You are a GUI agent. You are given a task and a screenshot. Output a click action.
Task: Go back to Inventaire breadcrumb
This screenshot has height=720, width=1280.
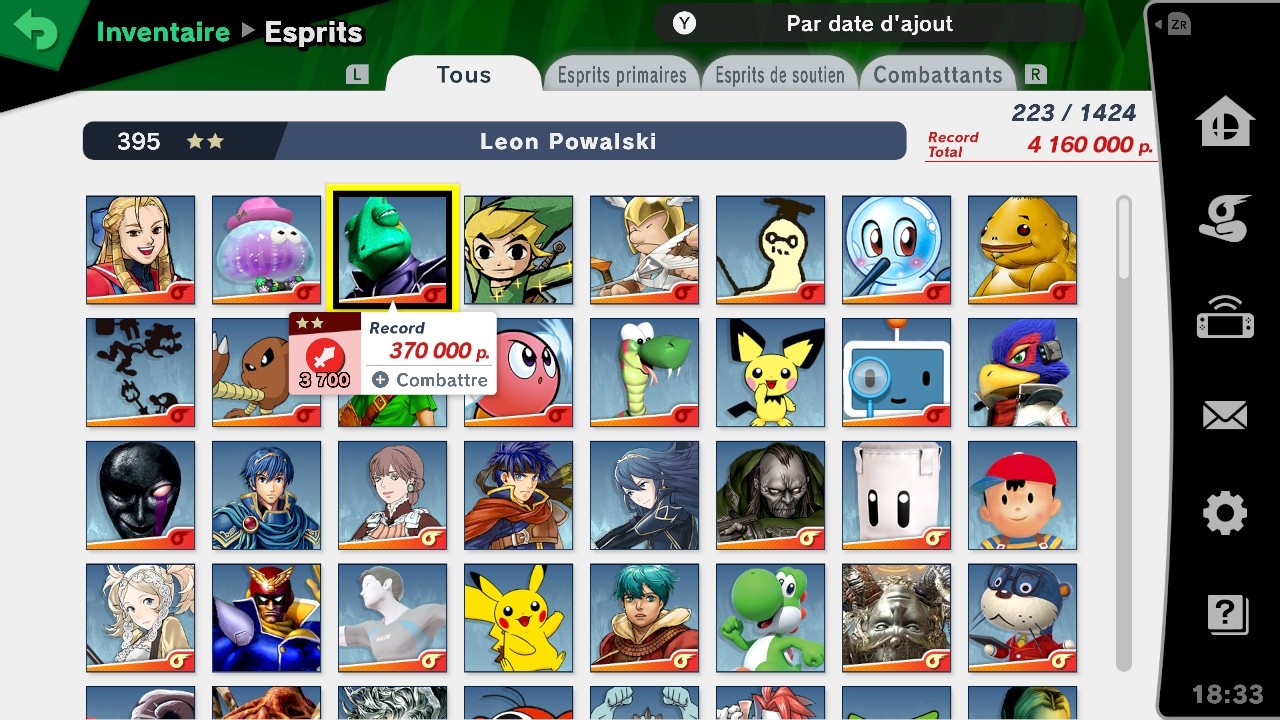tap(163, 32)
